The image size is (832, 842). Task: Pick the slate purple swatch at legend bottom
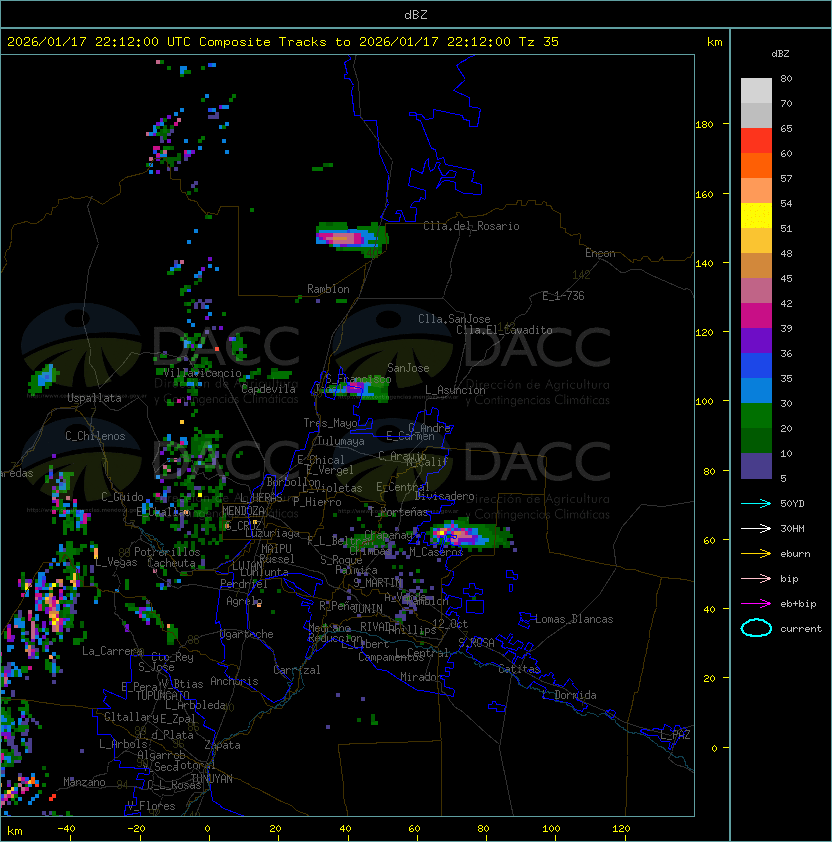[x=756, y=466]
